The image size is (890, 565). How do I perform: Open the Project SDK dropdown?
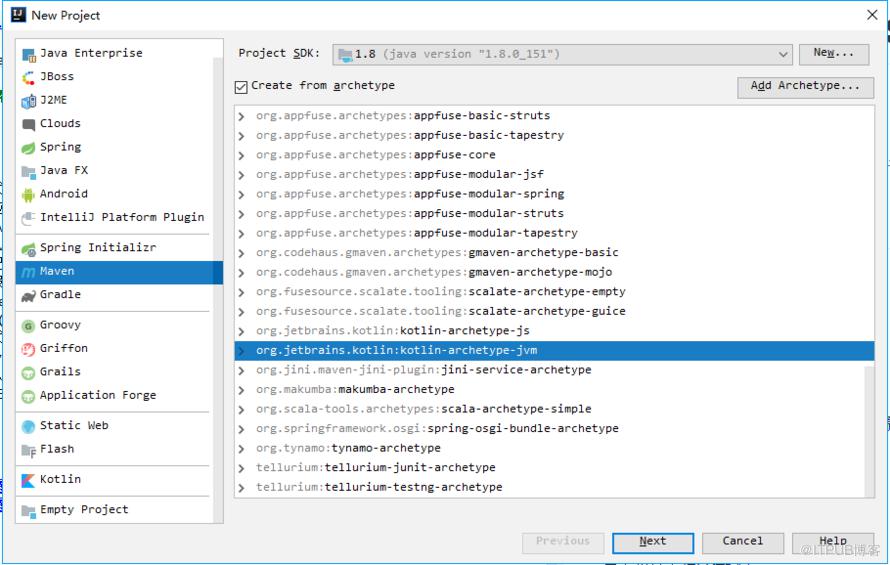(x=562, y=55)
